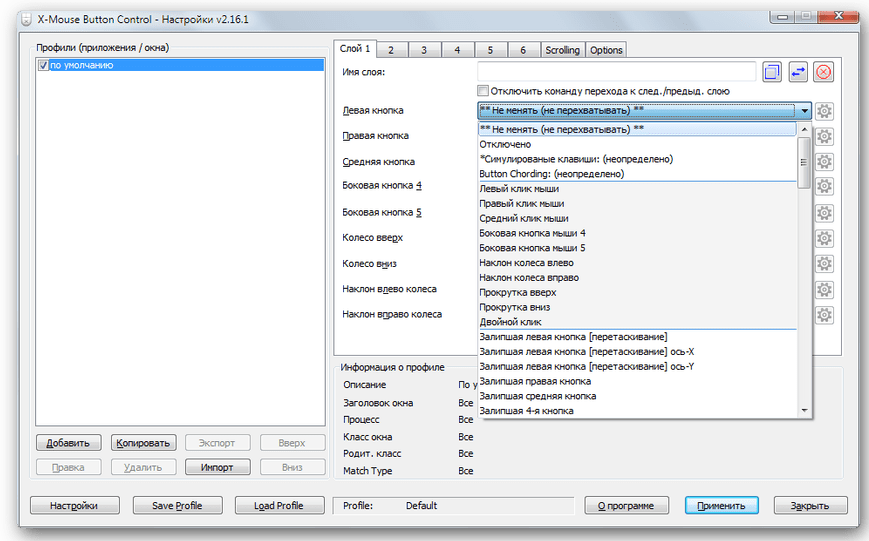Select 'Залипшая левая кнопка [перетаскивание] ось-Y'
Viewport: 869px width, 541px height.
(637, 366)
